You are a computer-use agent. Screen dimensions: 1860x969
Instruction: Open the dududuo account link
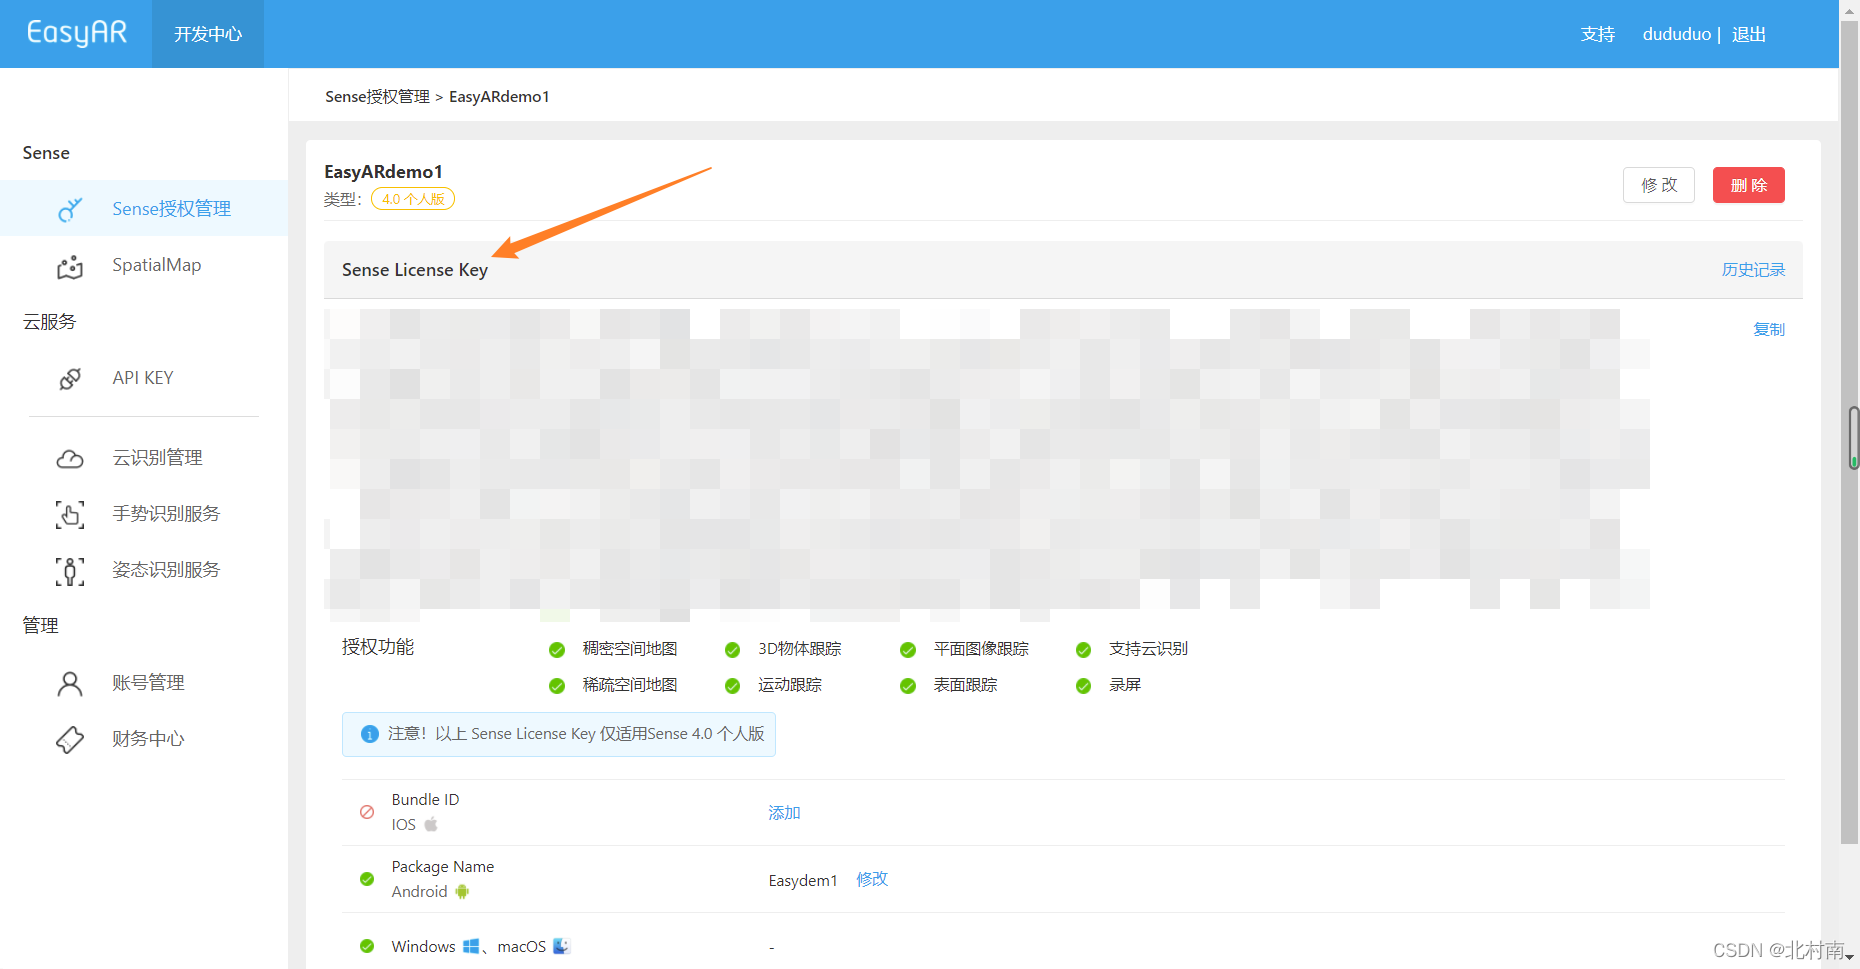click(x=1676, y=34)
